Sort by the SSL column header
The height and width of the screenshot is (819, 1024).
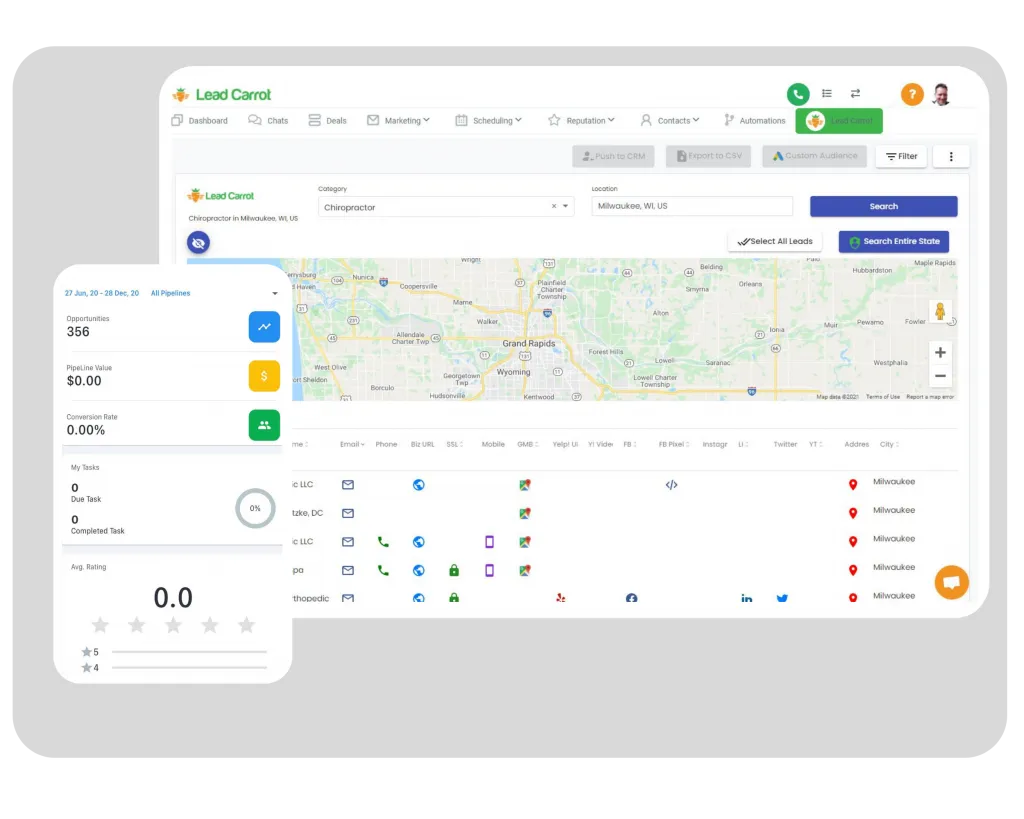(455, 444)
